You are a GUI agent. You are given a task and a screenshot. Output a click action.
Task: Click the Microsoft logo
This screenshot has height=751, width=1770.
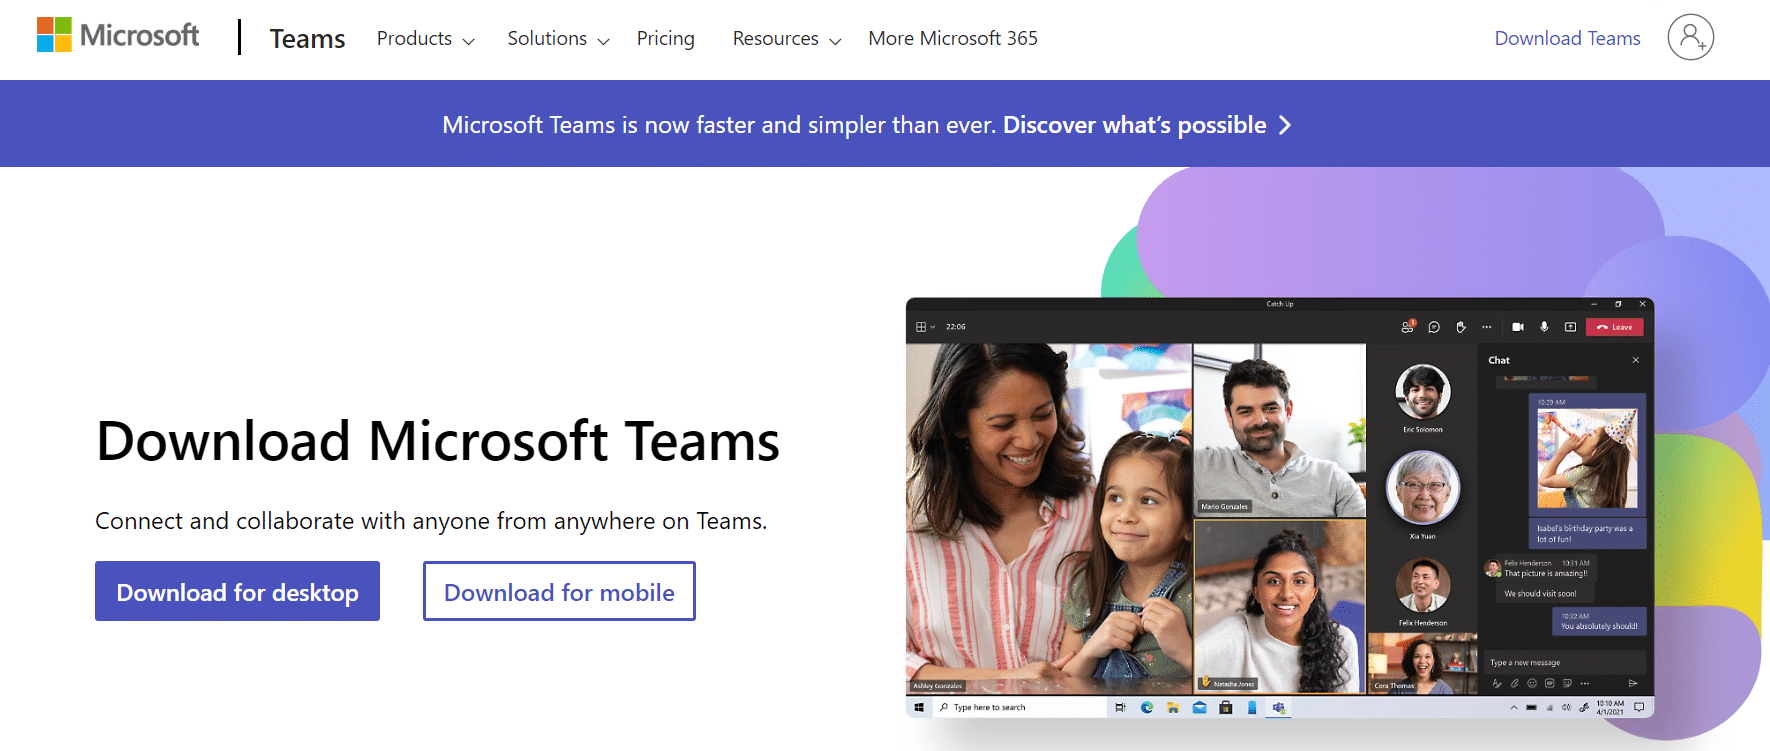point(118,35)
